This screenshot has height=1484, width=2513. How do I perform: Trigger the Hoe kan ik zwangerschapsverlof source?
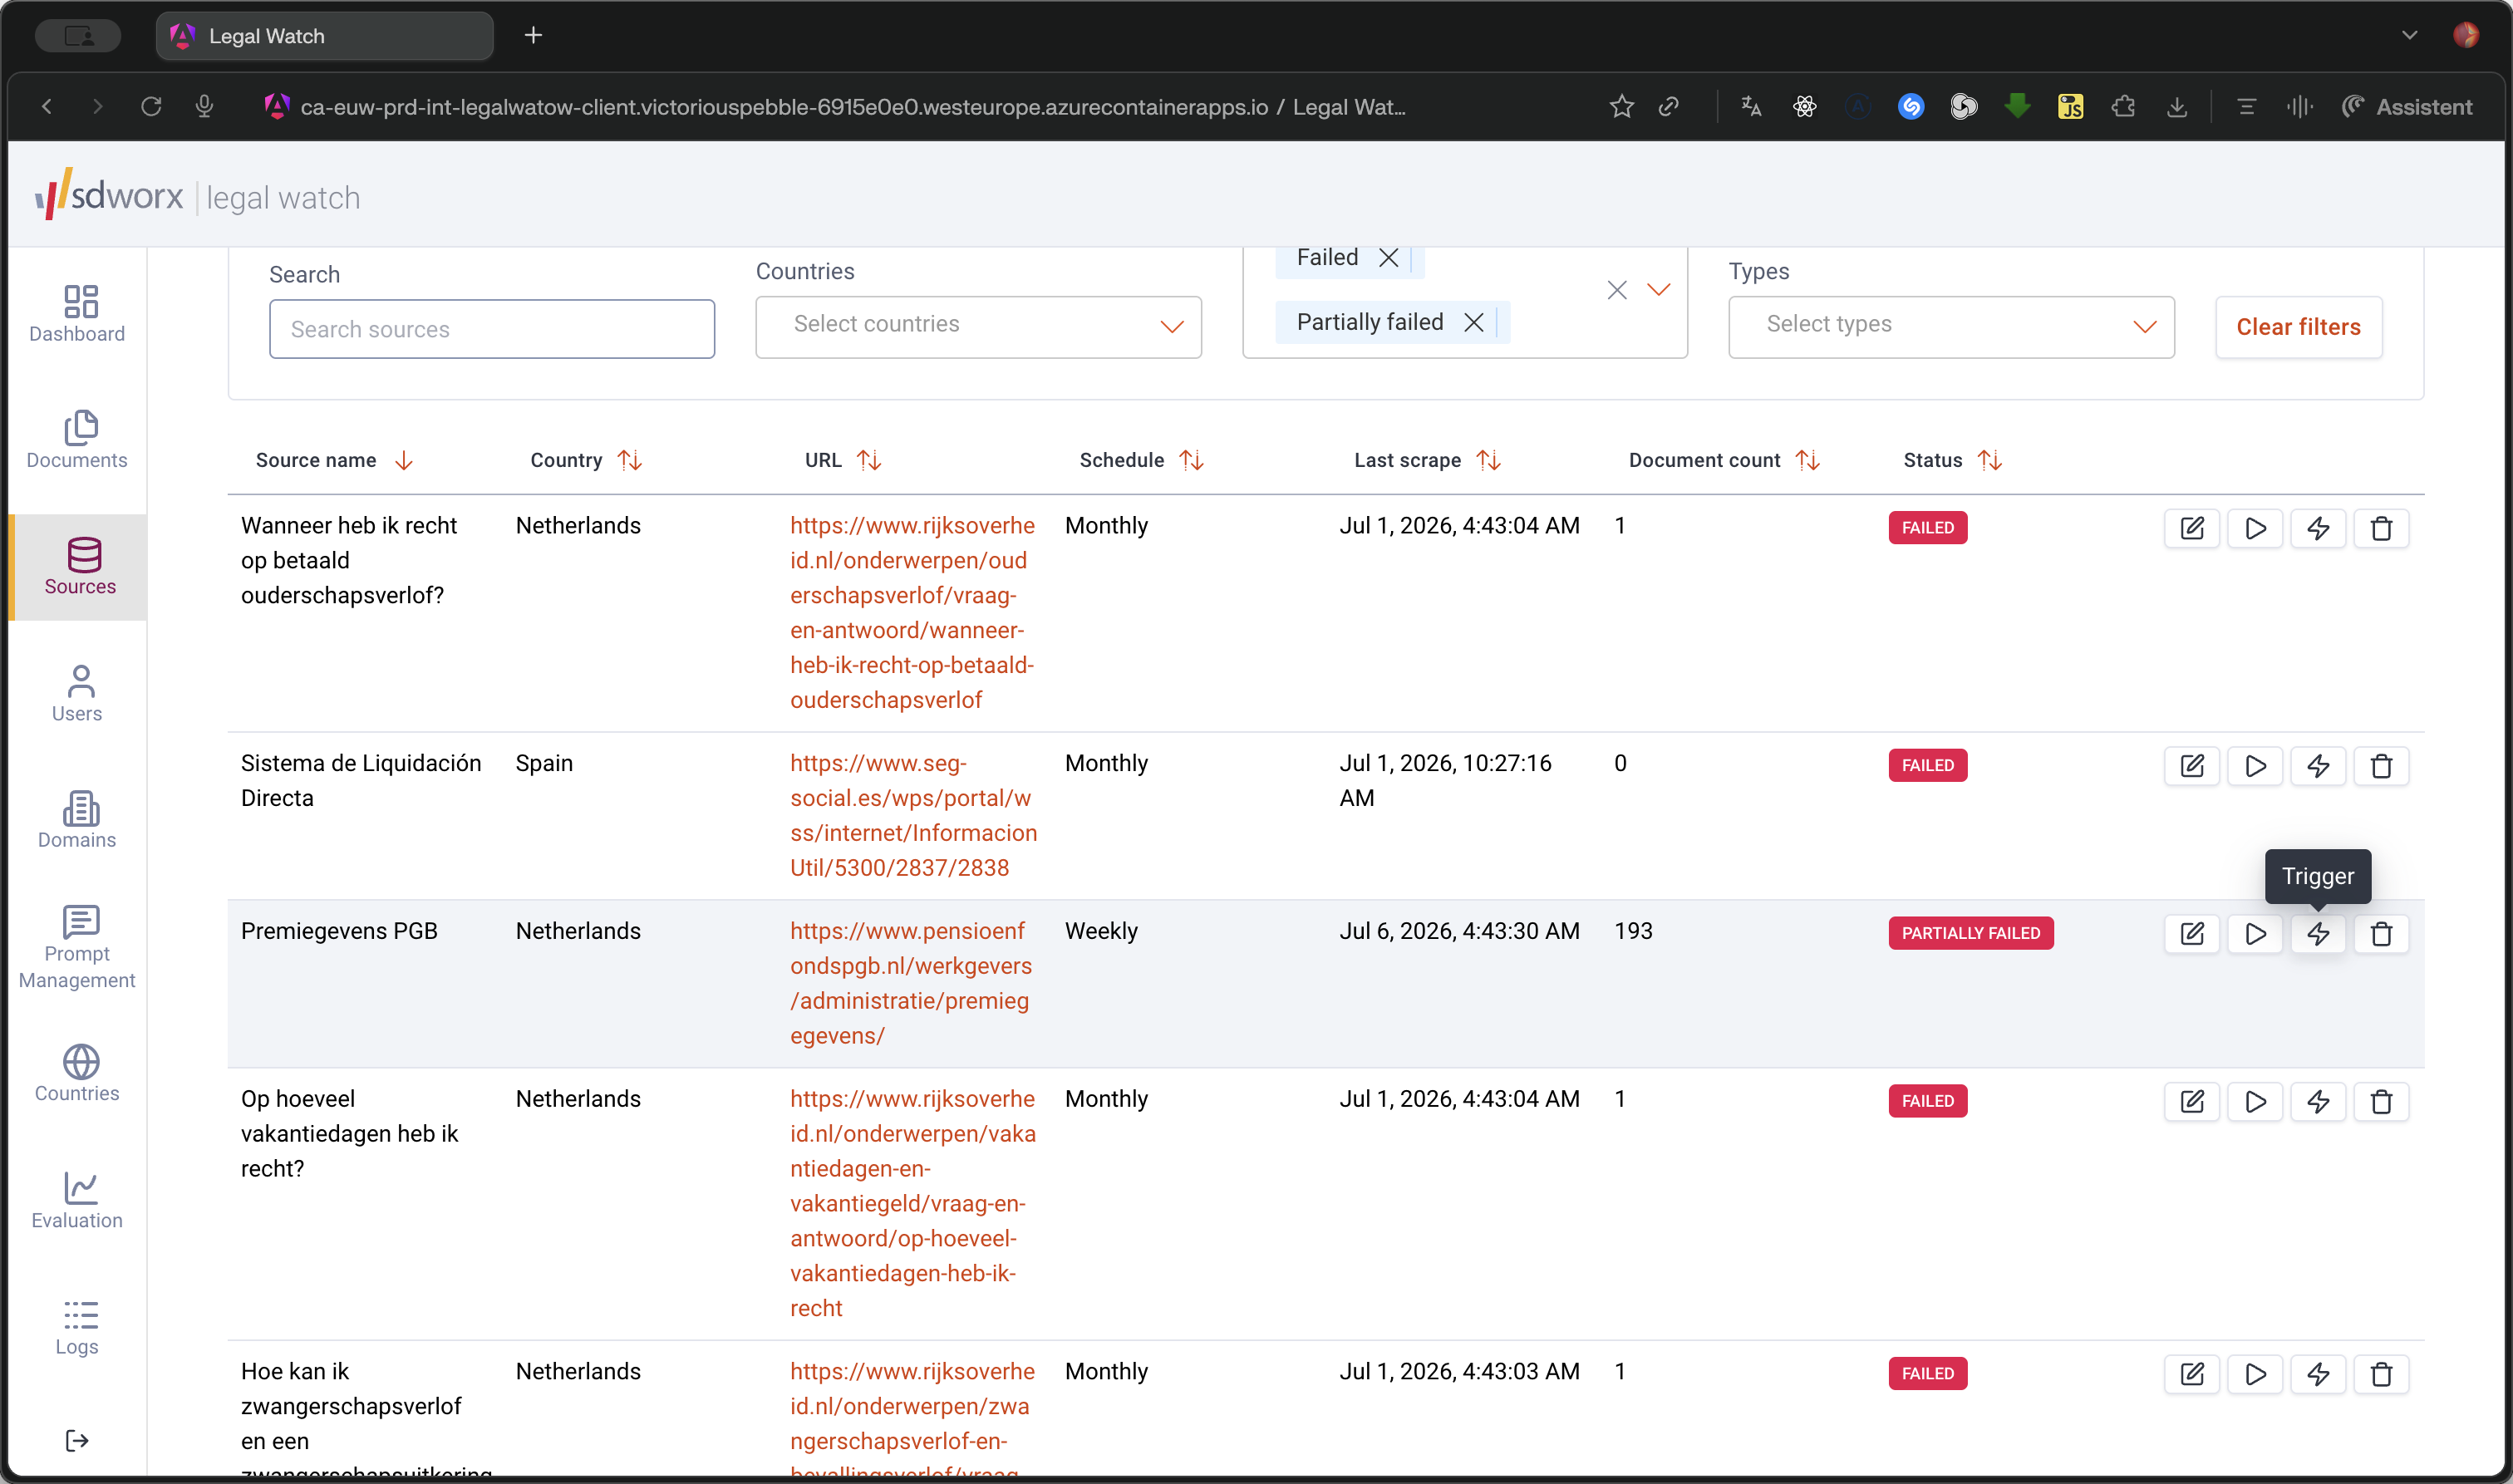coord(2317,1374)
